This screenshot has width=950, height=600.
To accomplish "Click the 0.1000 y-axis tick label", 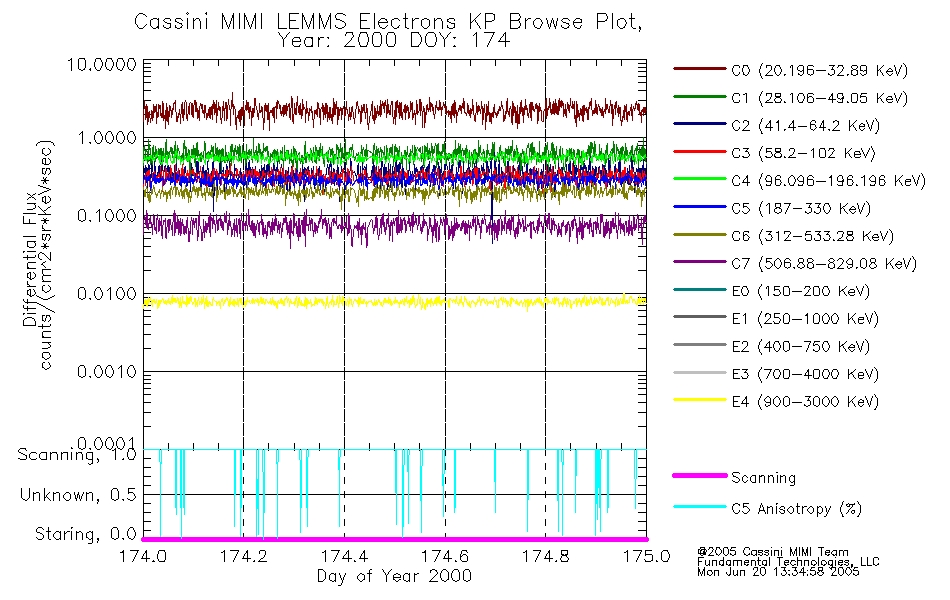I will pos(107,216).
